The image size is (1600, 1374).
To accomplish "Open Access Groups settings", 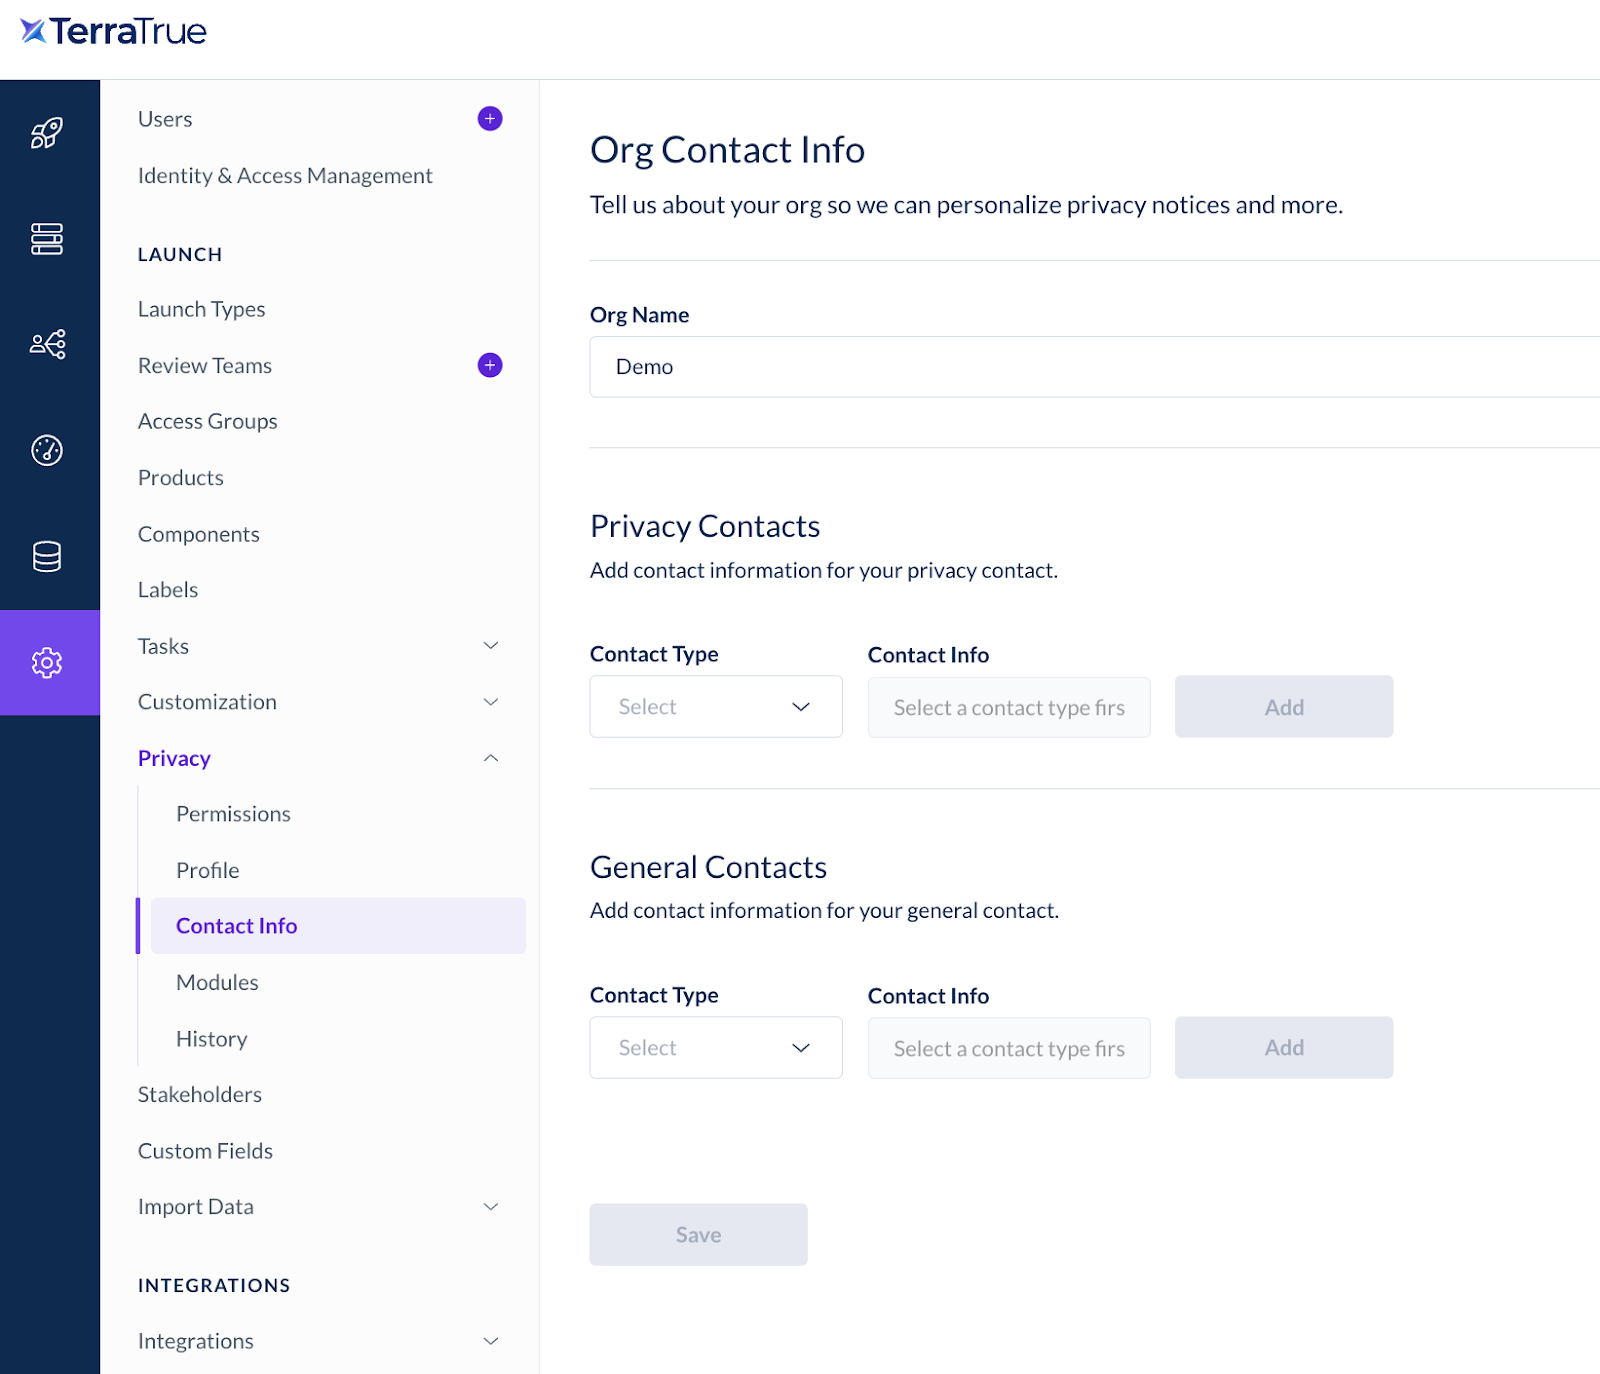I will 208,422.
